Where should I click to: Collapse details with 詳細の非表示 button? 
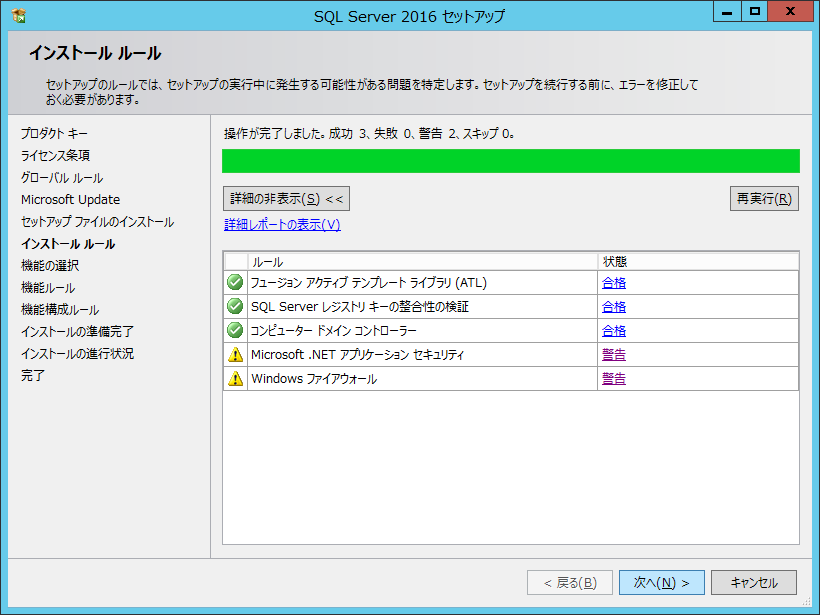click(286, 199)
